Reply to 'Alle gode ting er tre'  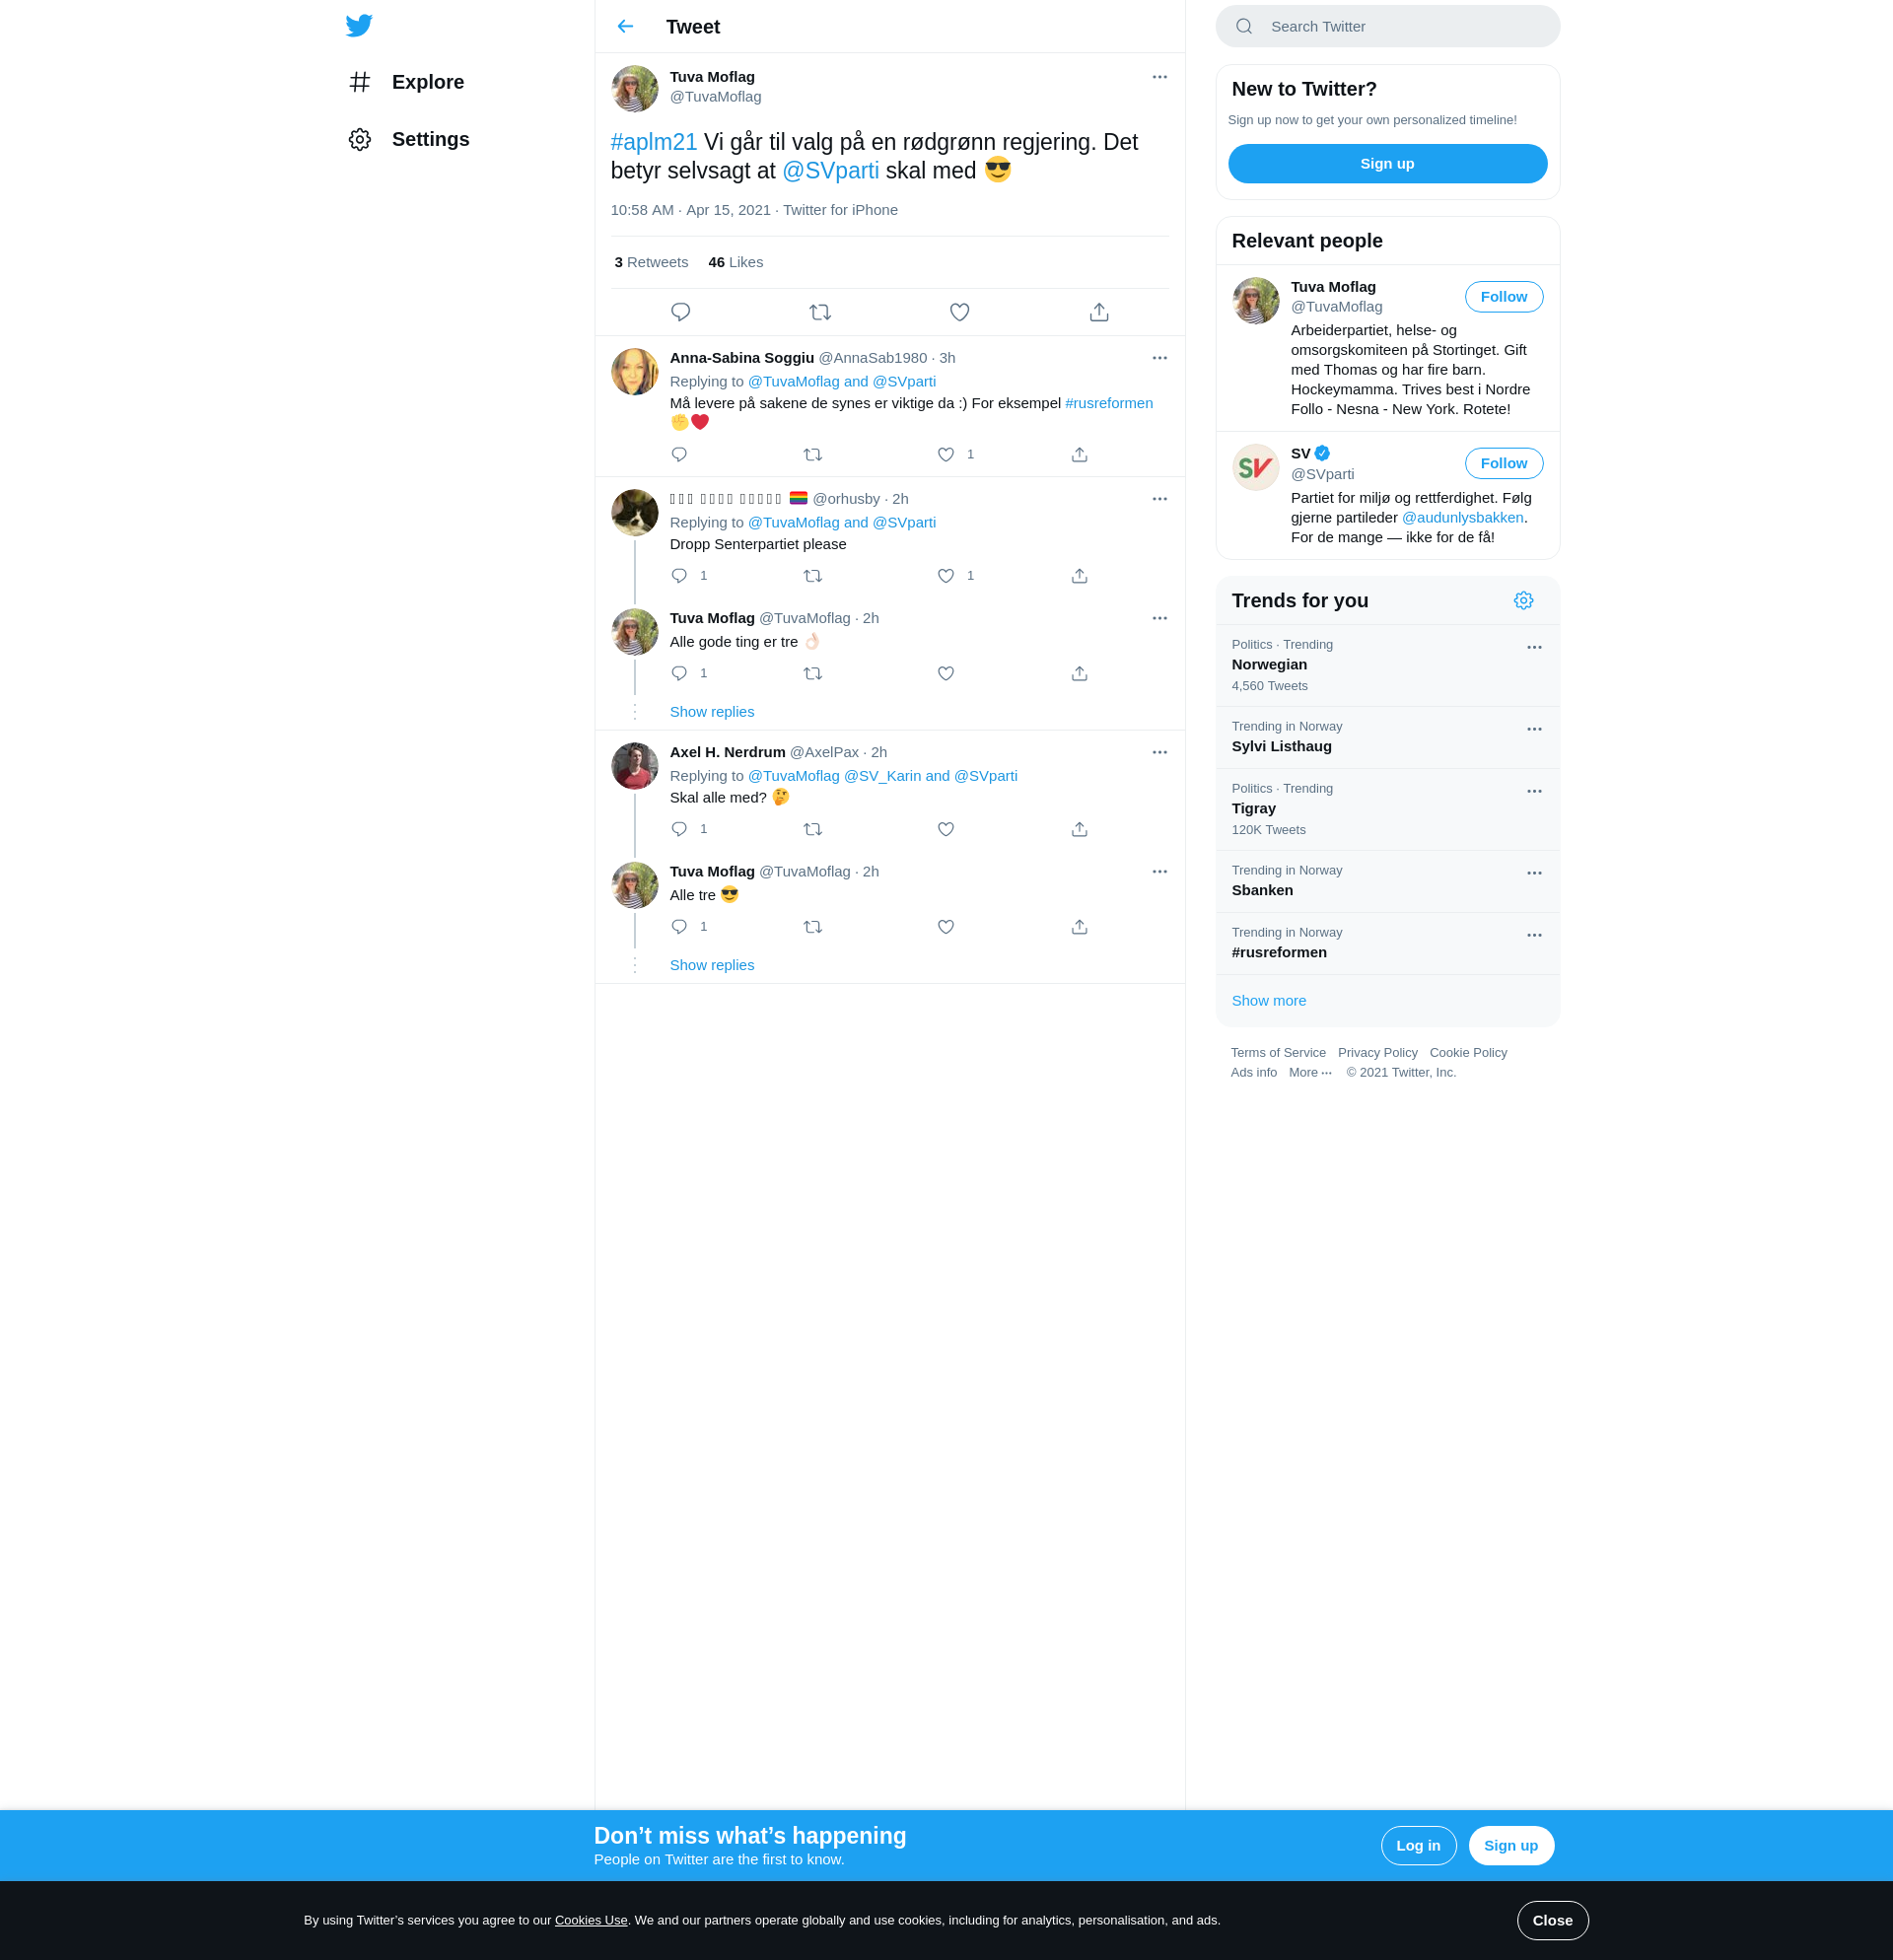tap(679, 673)
